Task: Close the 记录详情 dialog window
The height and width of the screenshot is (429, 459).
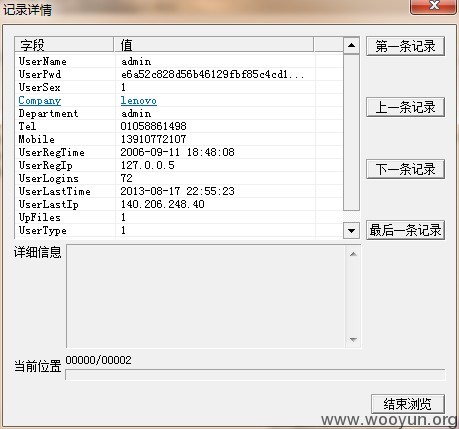Action: 433,6
